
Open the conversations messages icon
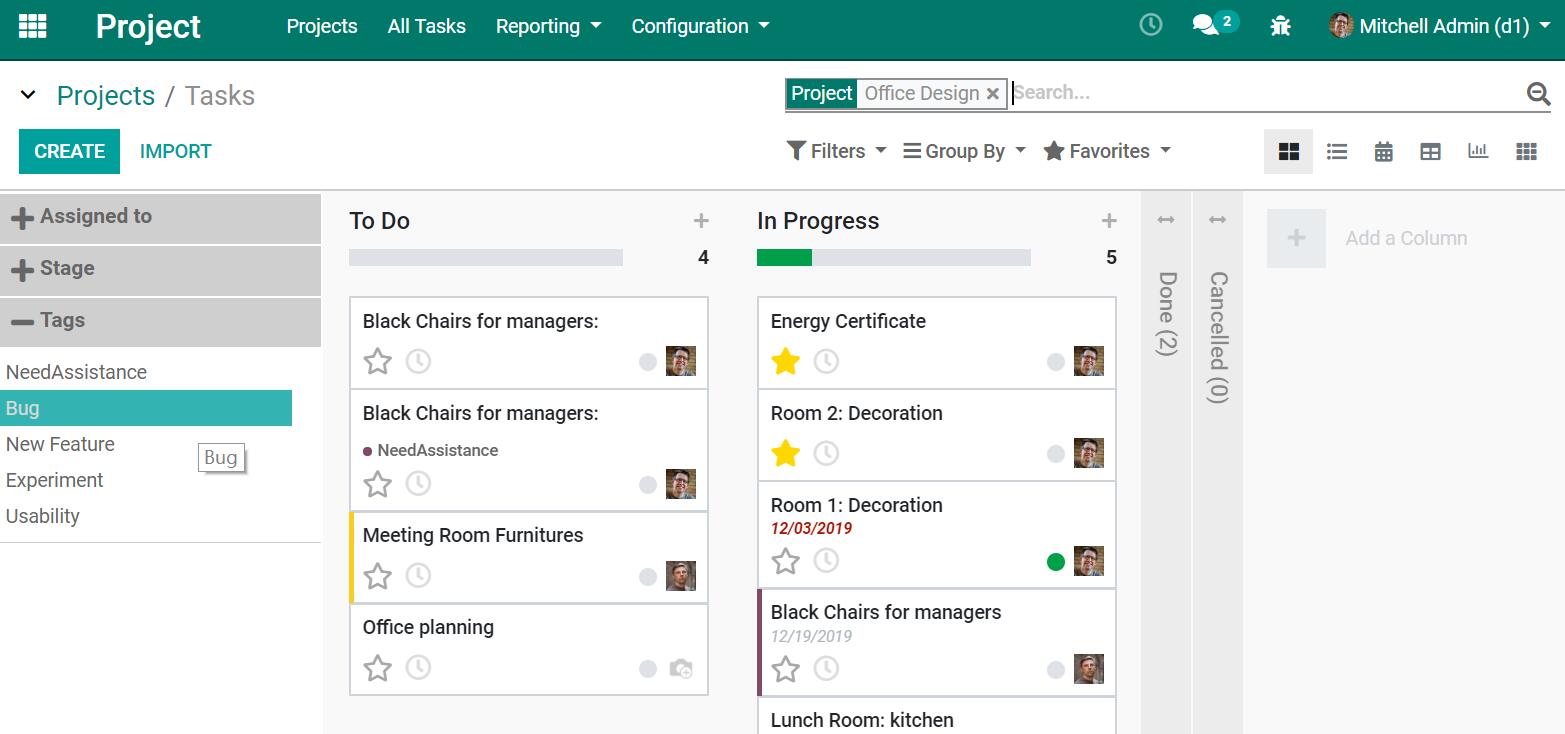1206,26
